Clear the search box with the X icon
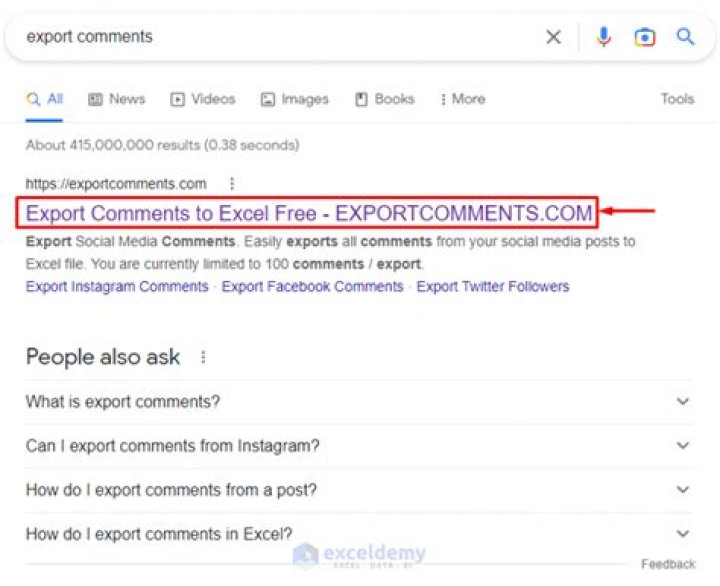Image resolution: width=720 pixels, height=586 pixels. click(x=553, y=37)
